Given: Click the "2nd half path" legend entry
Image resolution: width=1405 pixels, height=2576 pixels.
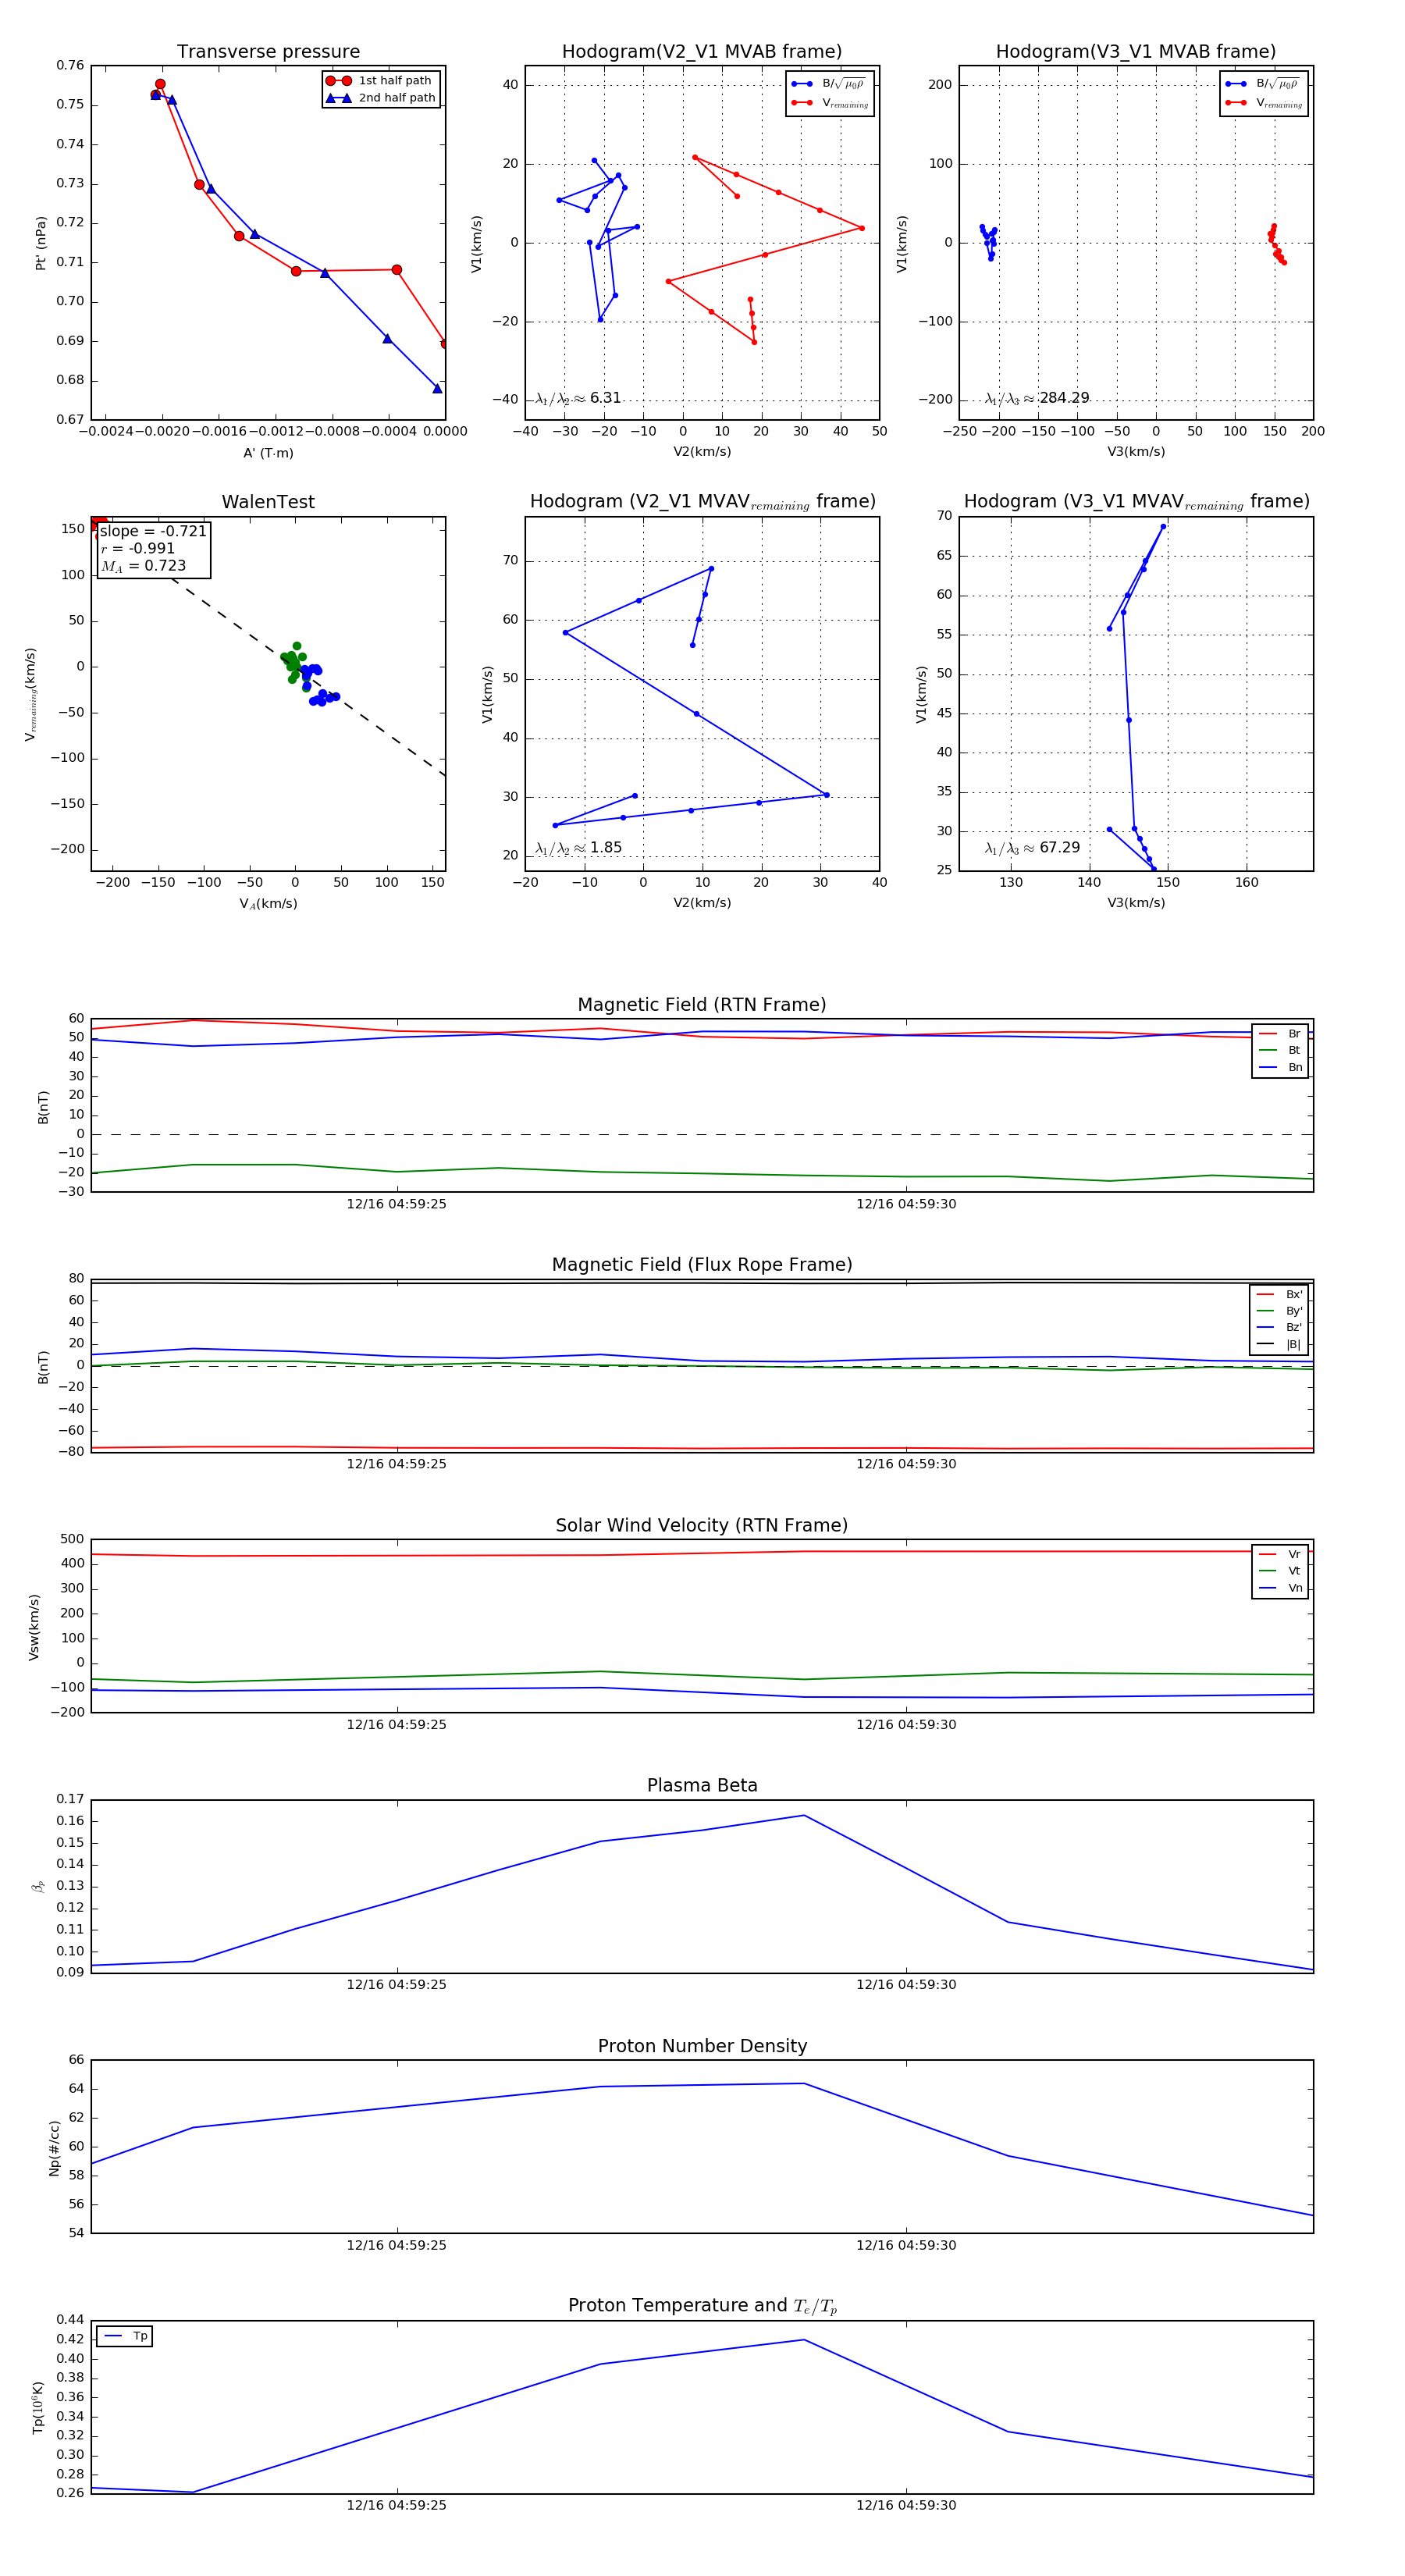Looking at the screenshot, I should pyautogui.click(x=380, y=98).
